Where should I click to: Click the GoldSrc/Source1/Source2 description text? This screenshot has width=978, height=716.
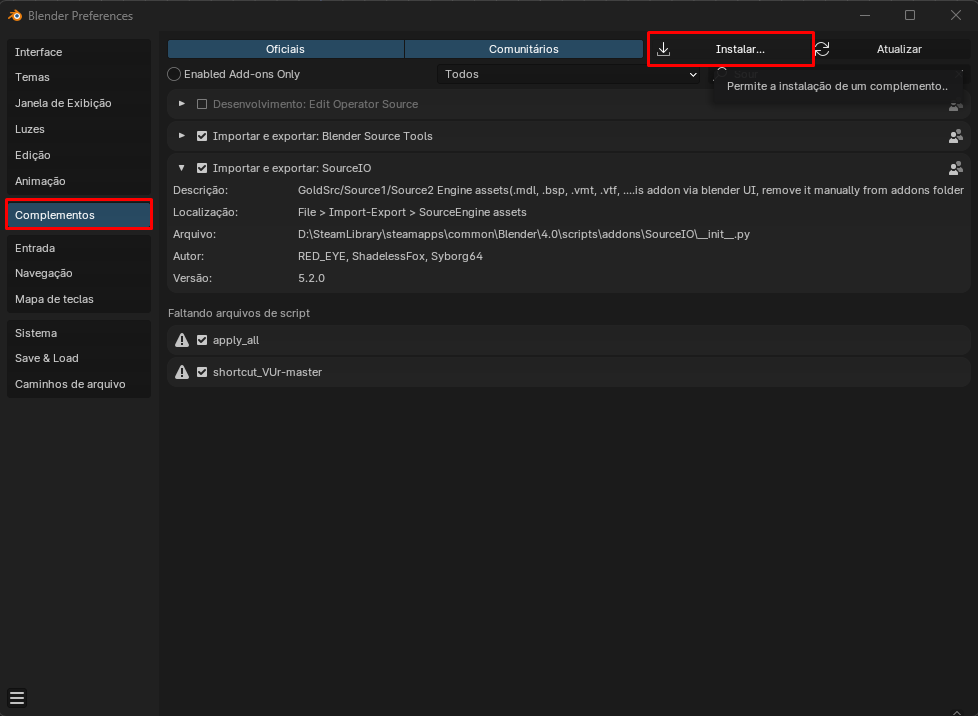631,190
